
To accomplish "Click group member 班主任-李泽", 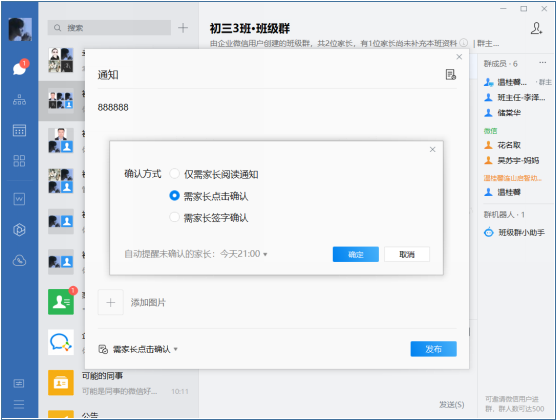I will tap(515, 98).
